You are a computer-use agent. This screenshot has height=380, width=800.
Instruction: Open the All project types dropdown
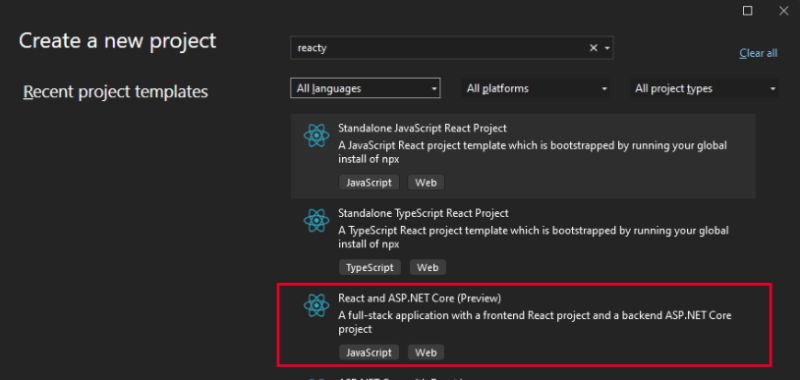tap(705, 88)
